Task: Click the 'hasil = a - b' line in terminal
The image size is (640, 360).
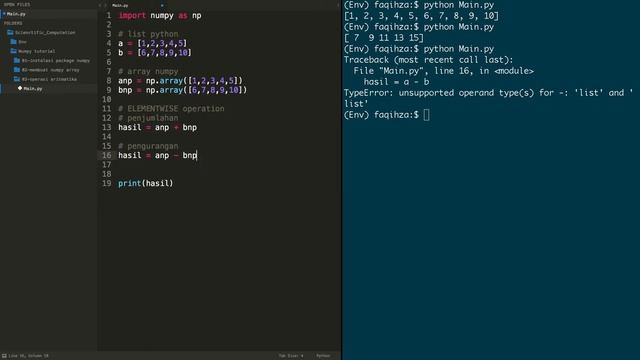Action: (x=396, y=82)
